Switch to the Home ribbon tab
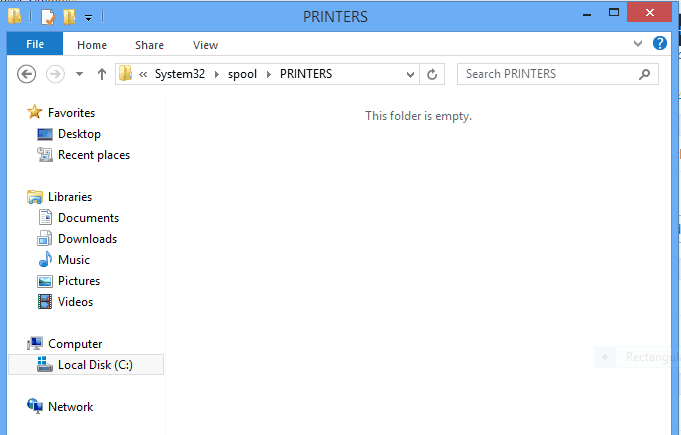681x435 pixels. coord(92,45)
